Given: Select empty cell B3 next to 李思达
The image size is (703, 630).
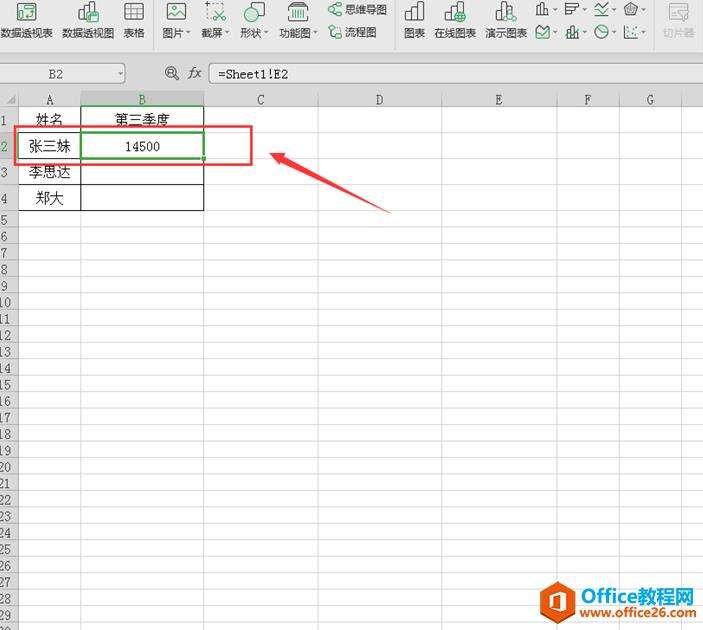Looking at the screenshot, I should pyautogui.click(x=142, y=172).
